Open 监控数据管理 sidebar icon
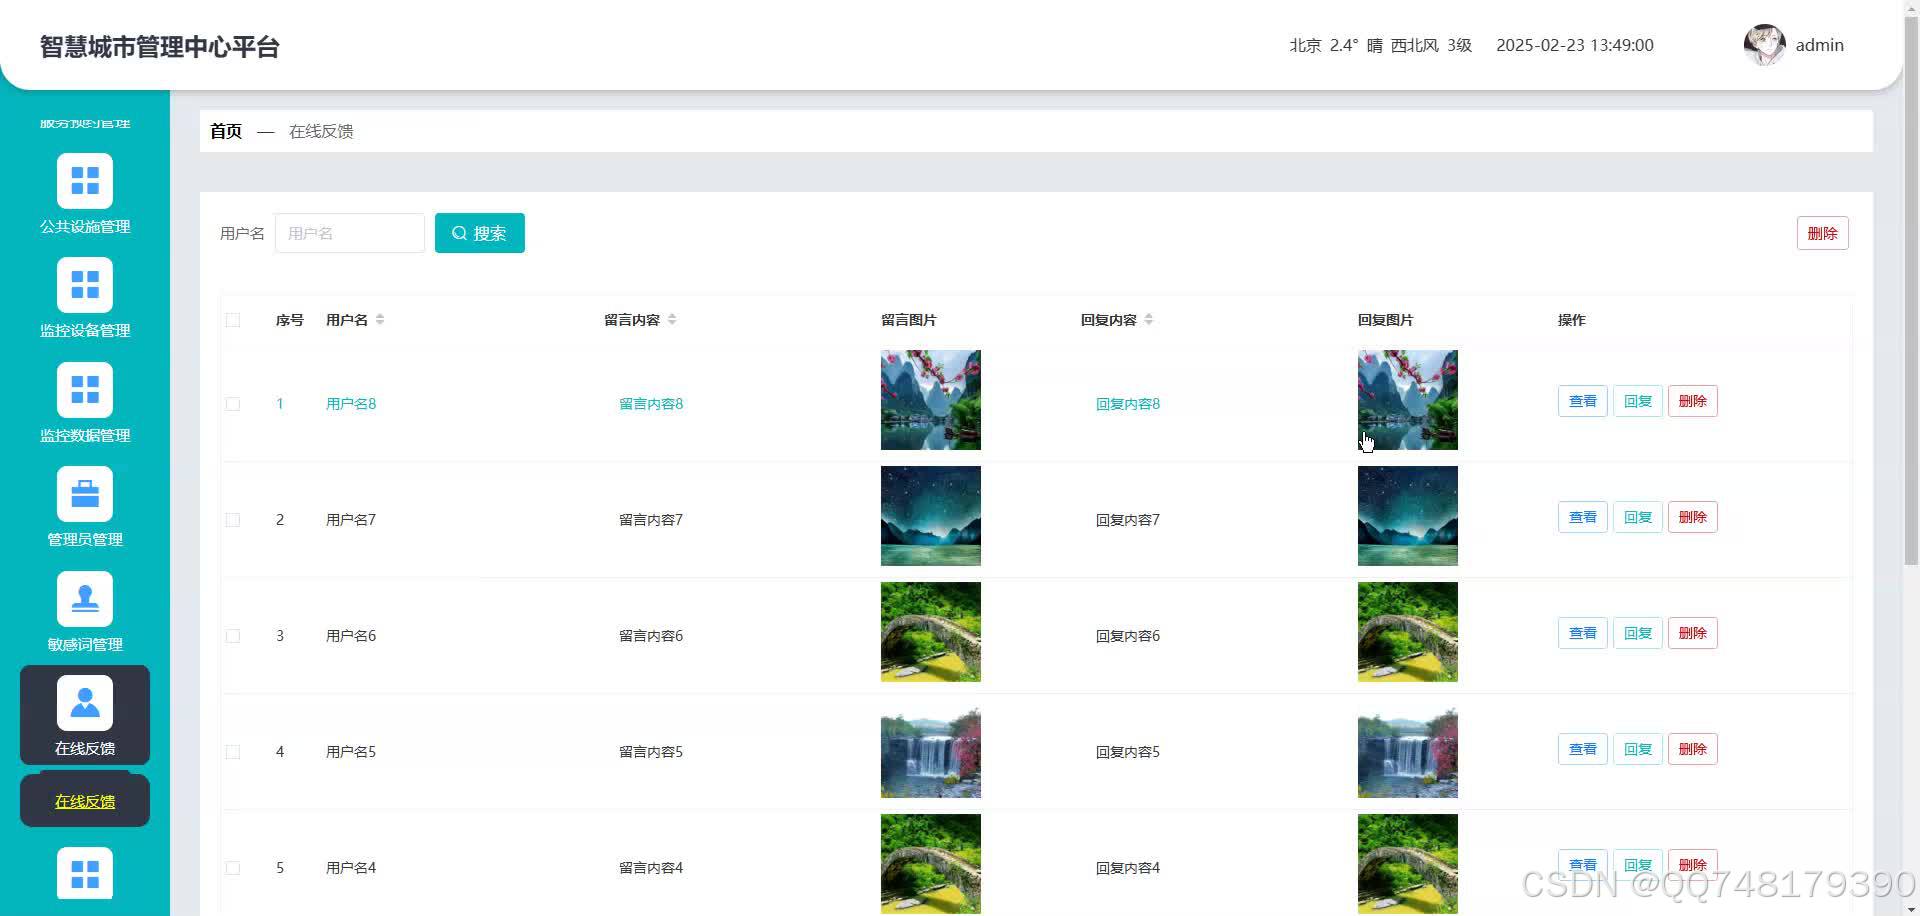 coord(85,390)
